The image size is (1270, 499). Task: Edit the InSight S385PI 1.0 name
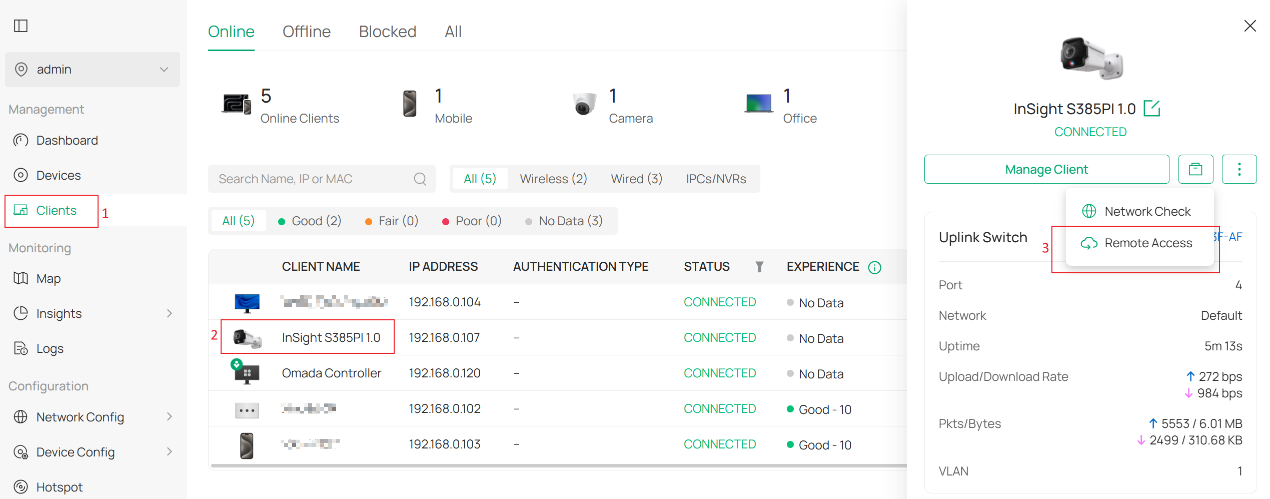click(x=1151, y=109)
